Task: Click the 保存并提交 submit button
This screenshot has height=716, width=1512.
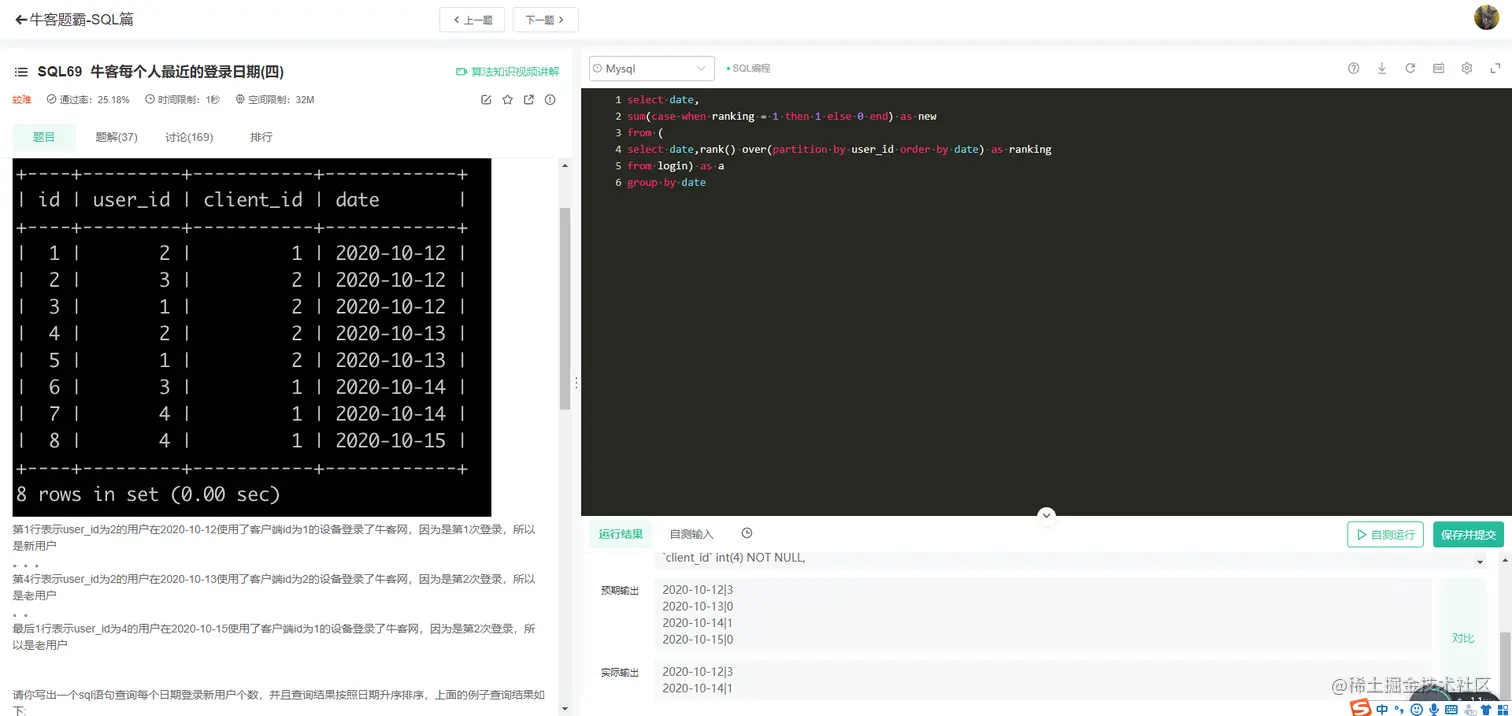Action: click(1468, 534)
